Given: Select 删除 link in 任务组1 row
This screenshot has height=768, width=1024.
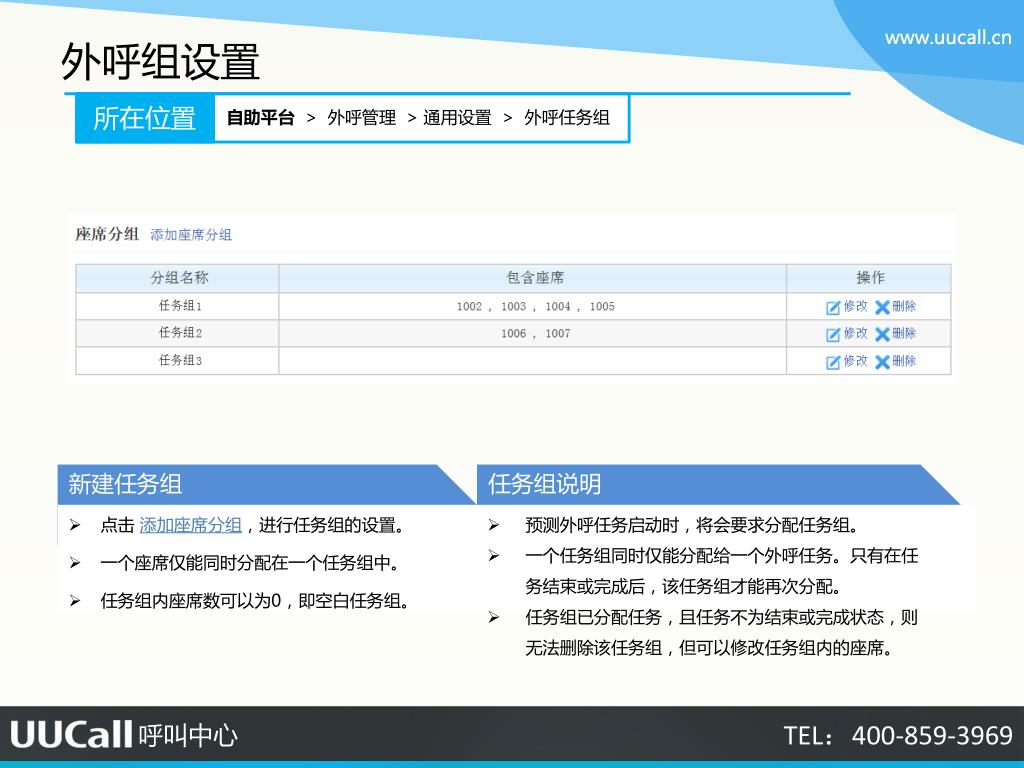Looking at the screenshot, I should (904, 306).
